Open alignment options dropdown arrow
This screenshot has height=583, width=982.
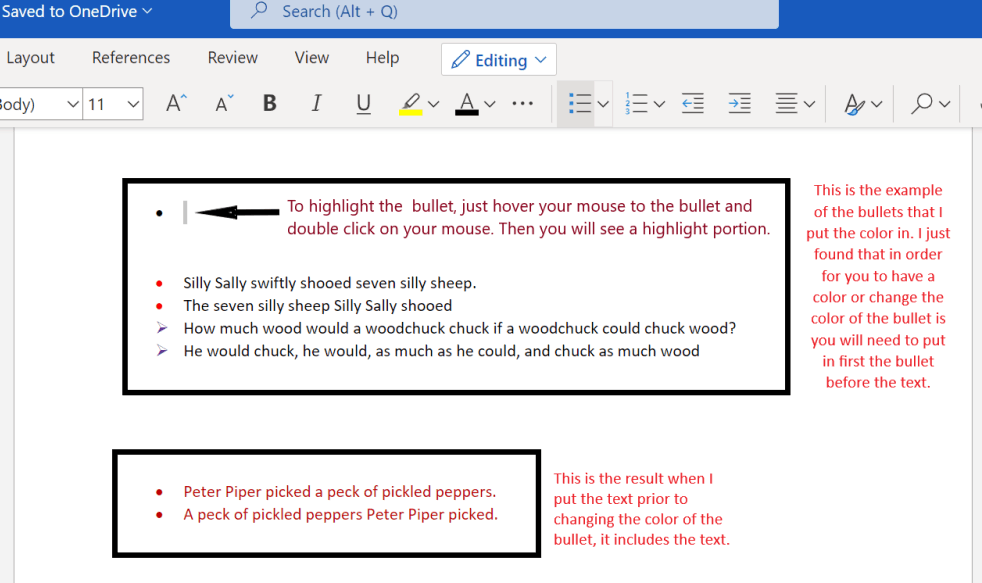(809, 104)
